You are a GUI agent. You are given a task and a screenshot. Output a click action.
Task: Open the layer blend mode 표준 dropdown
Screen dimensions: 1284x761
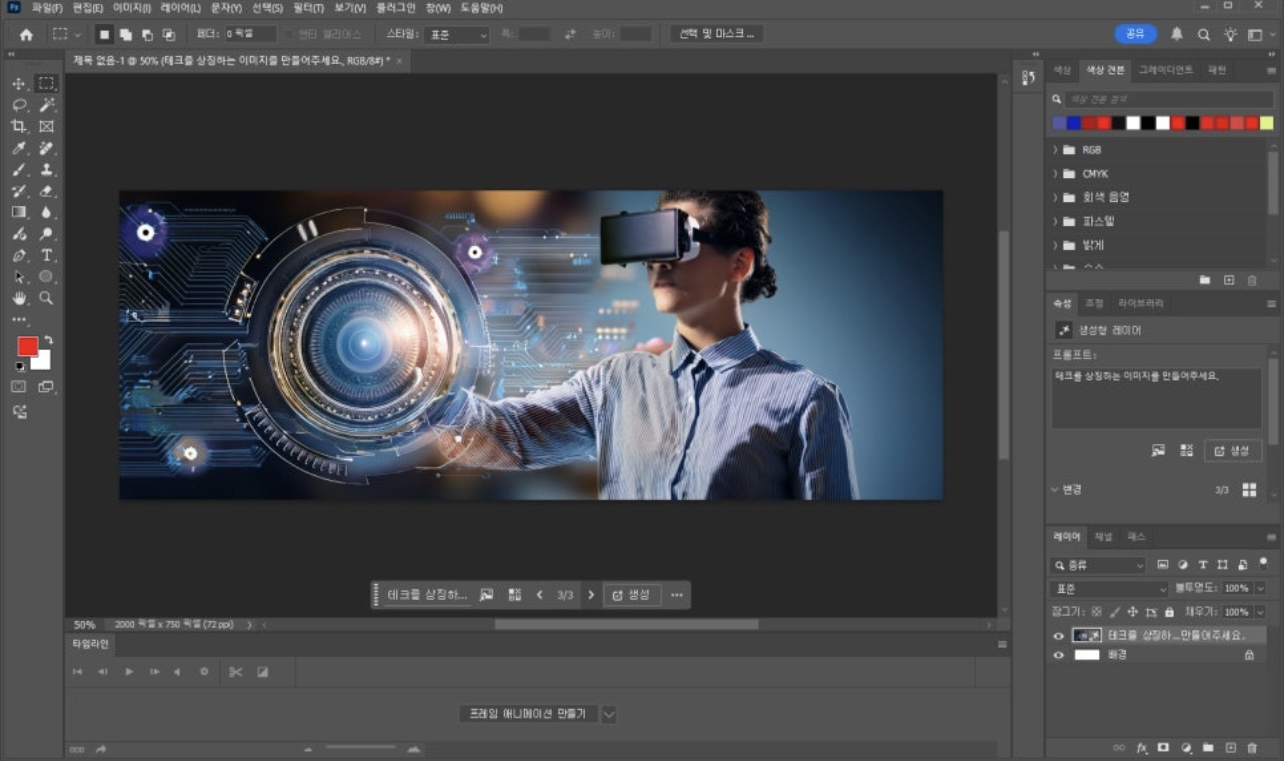[1109, 588]
